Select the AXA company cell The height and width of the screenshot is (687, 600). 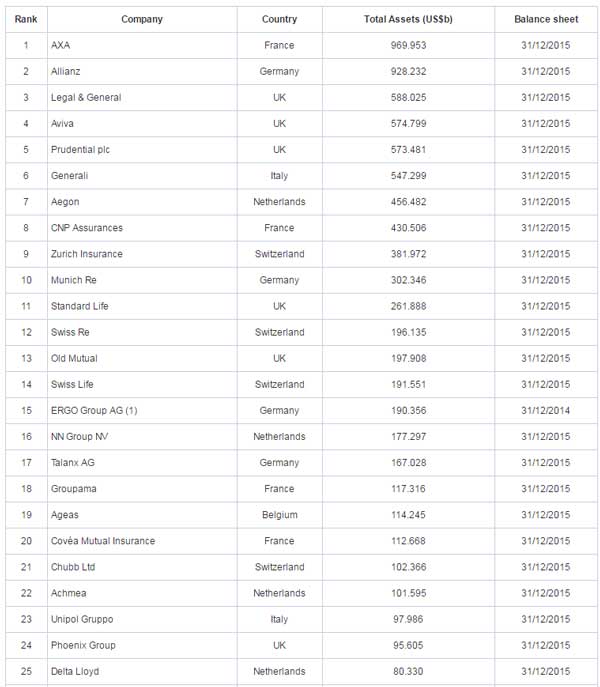[61, 46]
